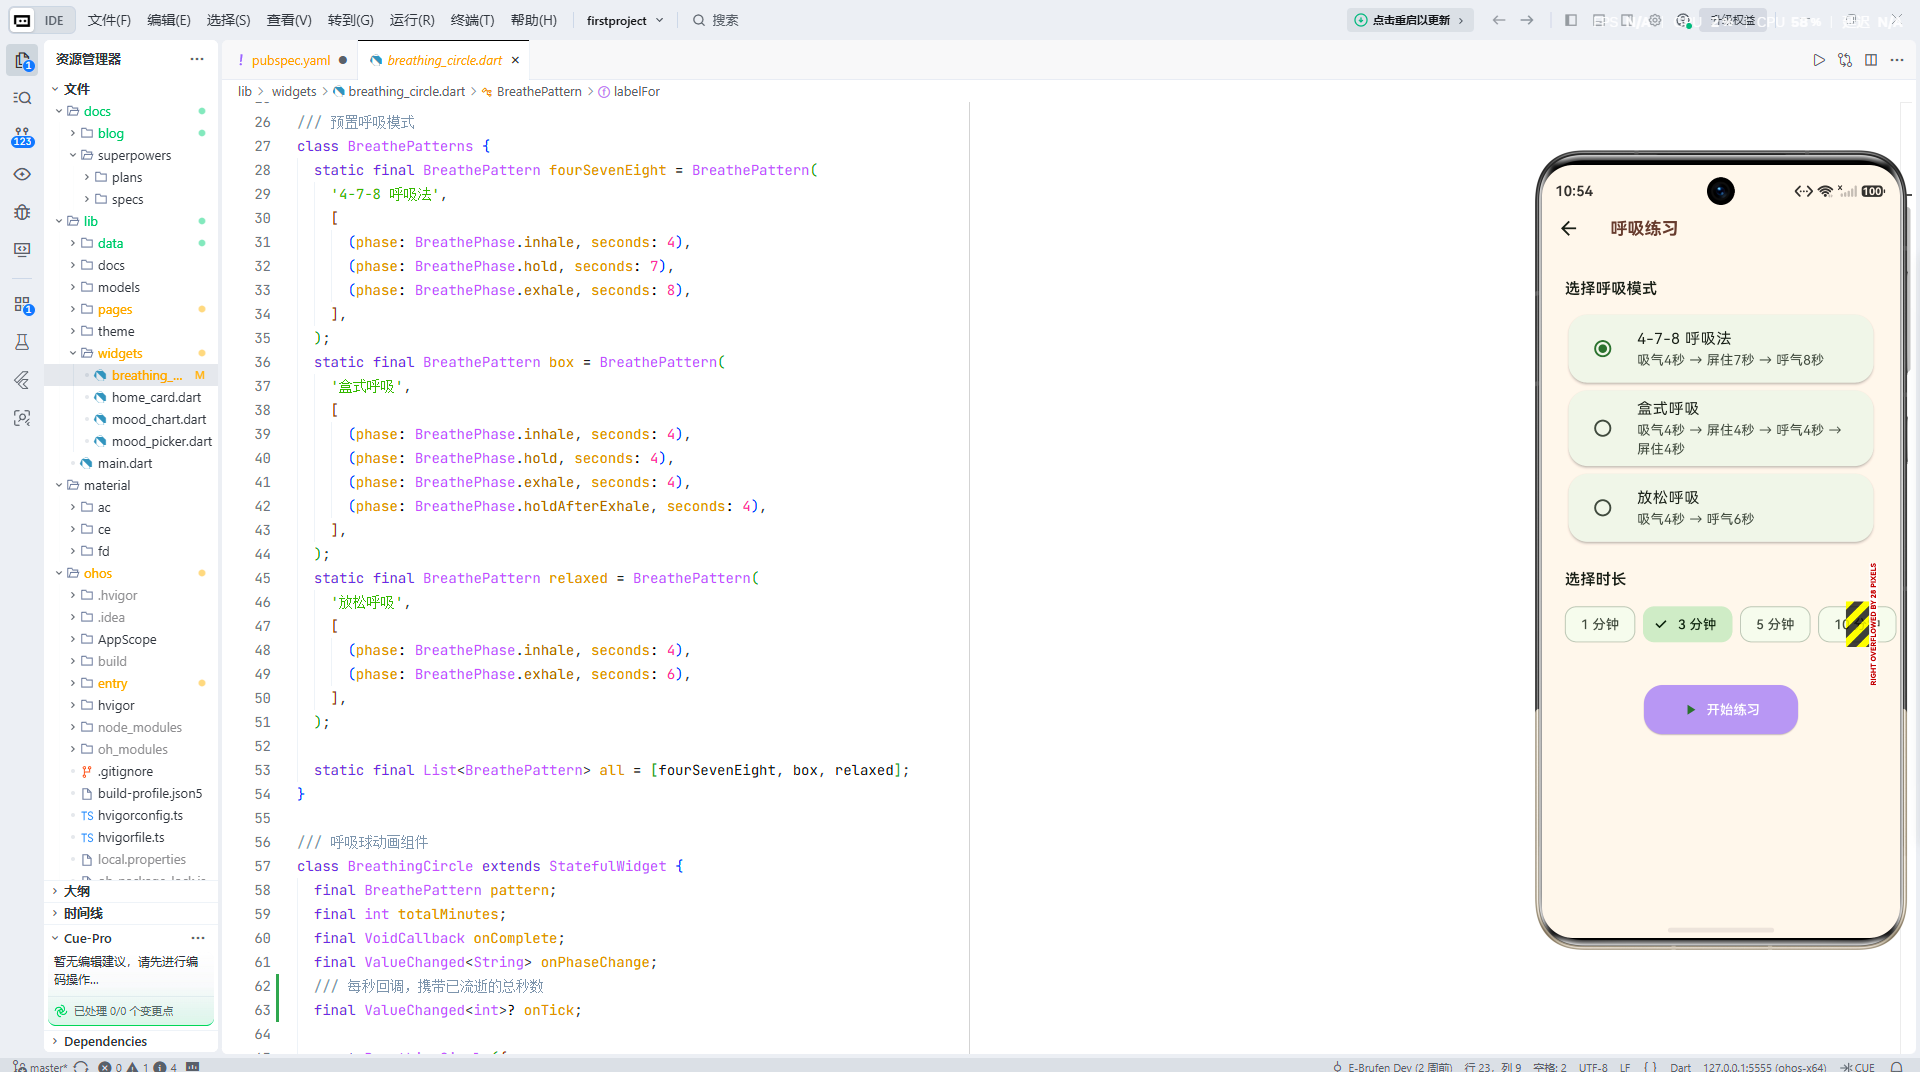Image resolution: width=1920 pixels, height=1072 pixels.
Task: Click the Dart language mode in status bar
Action: pyautogui.click(x=1680, y=1066)
